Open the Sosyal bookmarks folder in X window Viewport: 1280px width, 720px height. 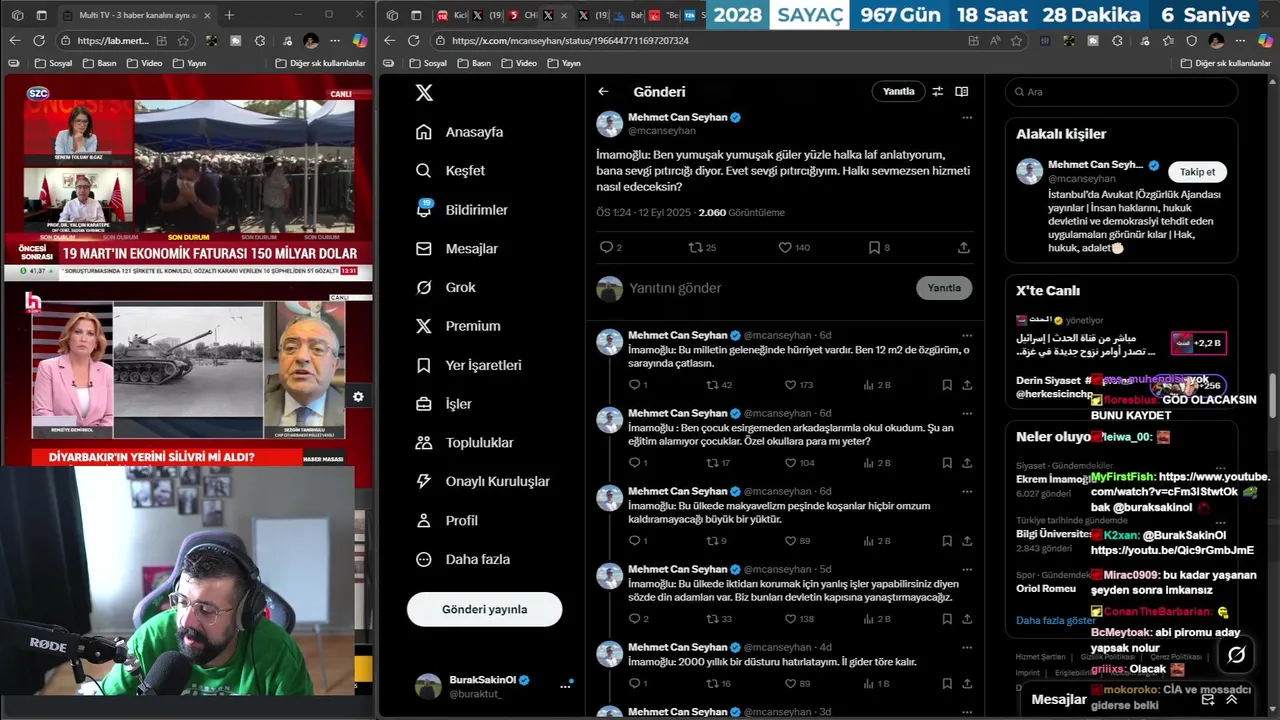tap(428, 63)
